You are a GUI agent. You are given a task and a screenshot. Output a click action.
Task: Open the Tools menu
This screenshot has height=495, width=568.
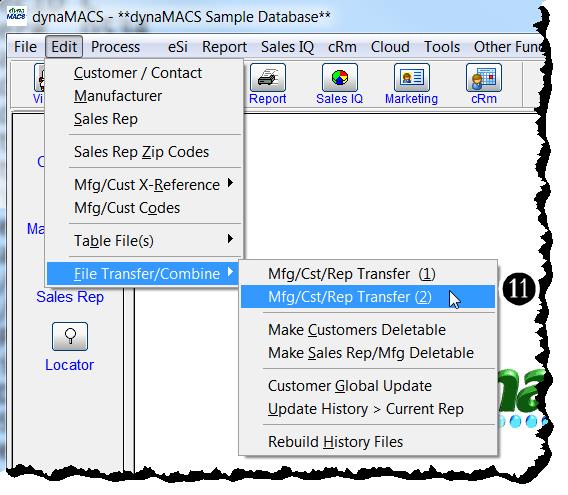pos(442,47)
